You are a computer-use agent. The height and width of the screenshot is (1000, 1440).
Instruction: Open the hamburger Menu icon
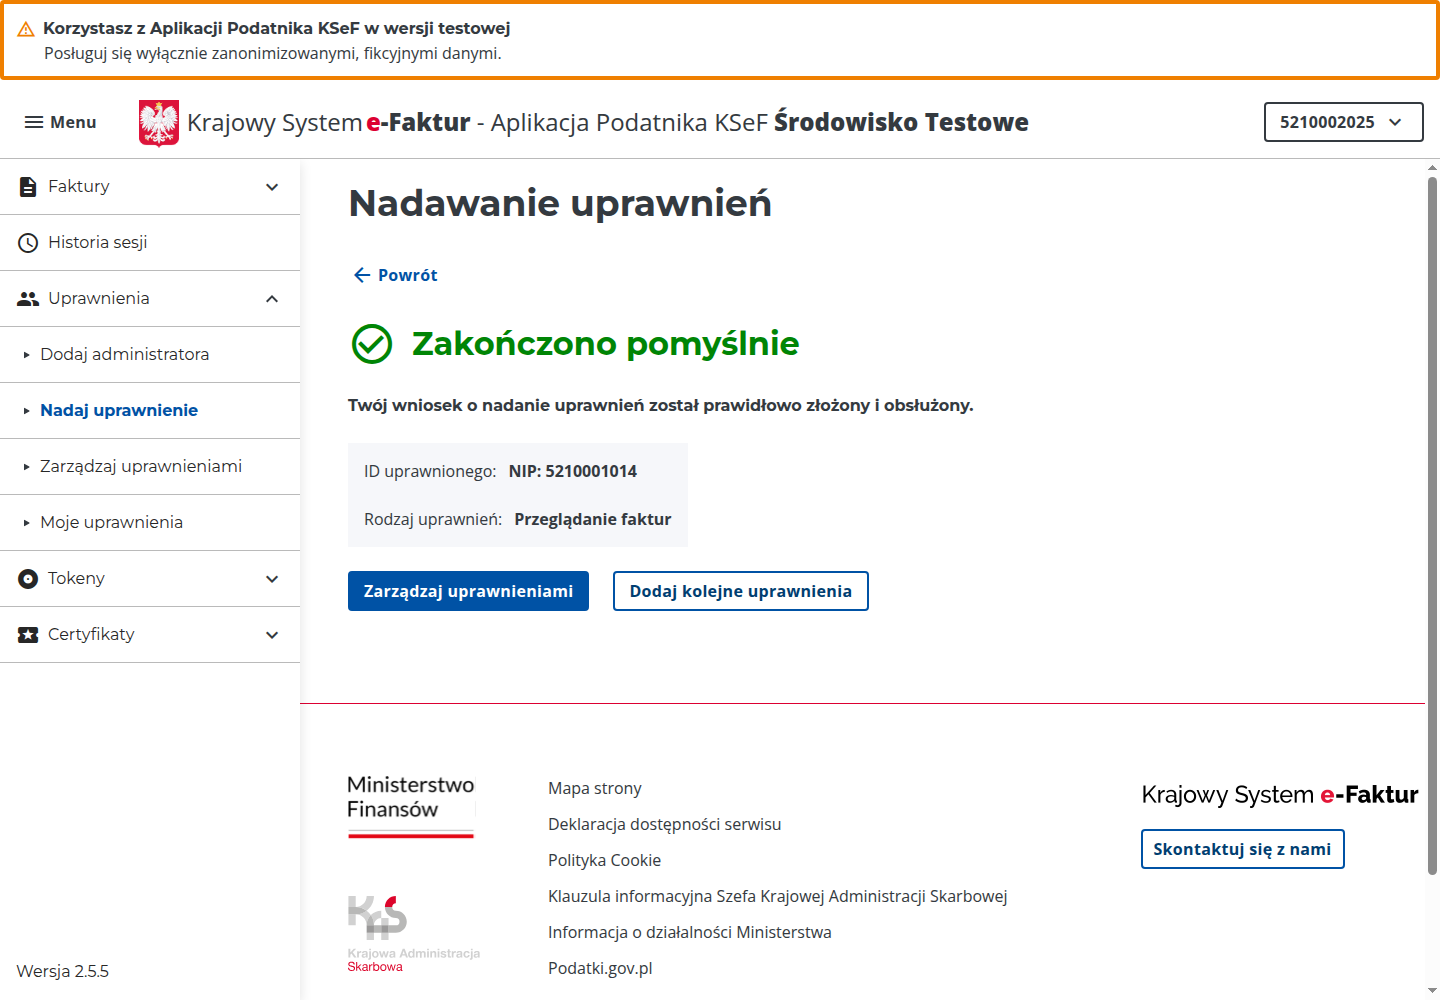(34, 122)
